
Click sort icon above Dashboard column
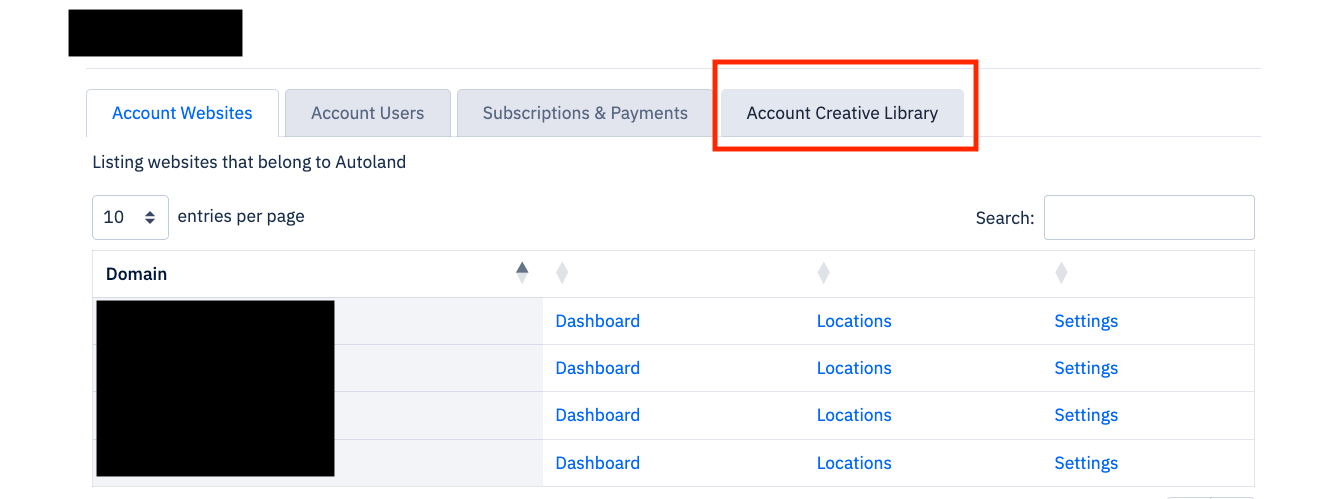pyautogui.click(x=562, y=273)
